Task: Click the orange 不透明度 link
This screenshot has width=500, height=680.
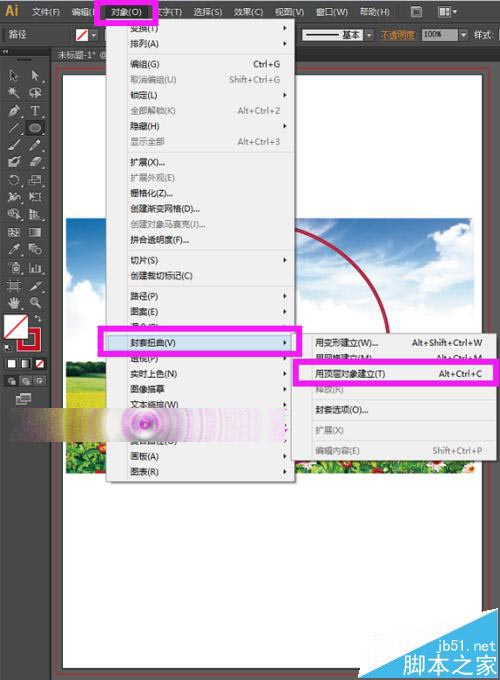Action: (398, 35)
